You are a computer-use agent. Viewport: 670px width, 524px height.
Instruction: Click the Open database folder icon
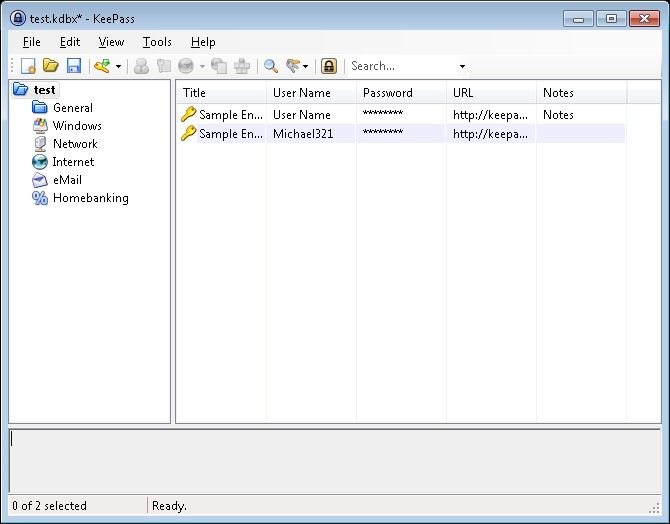(51, 66)
